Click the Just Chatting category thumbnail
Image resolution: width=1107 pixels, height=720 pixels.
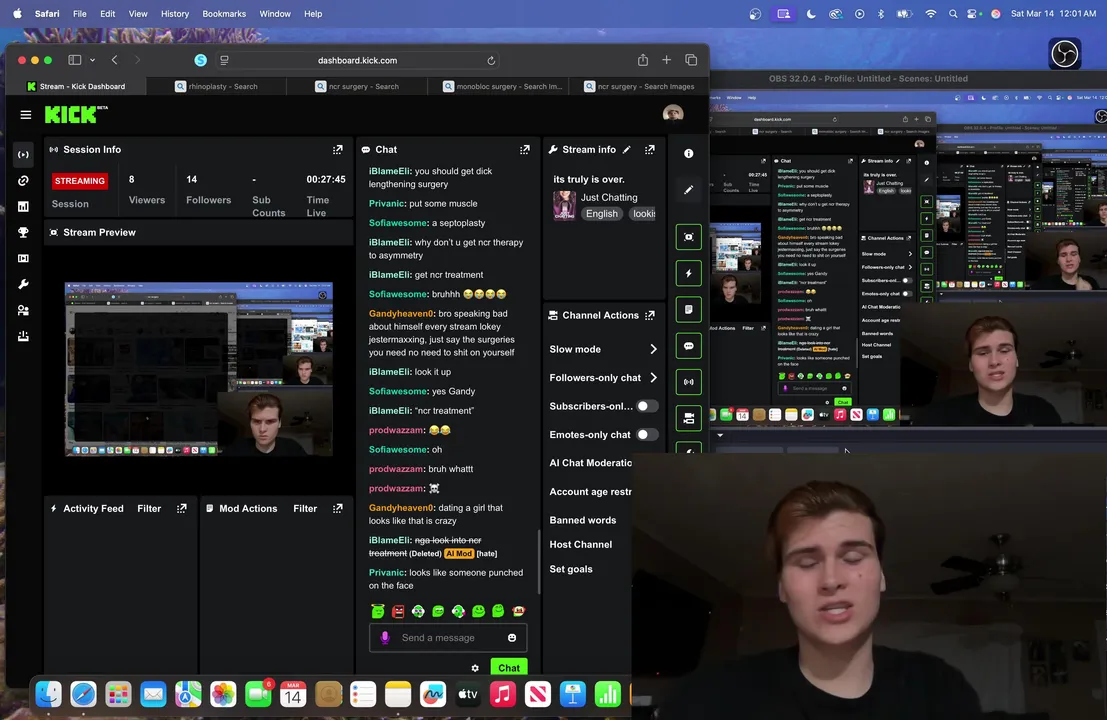(x=564, y=205)
